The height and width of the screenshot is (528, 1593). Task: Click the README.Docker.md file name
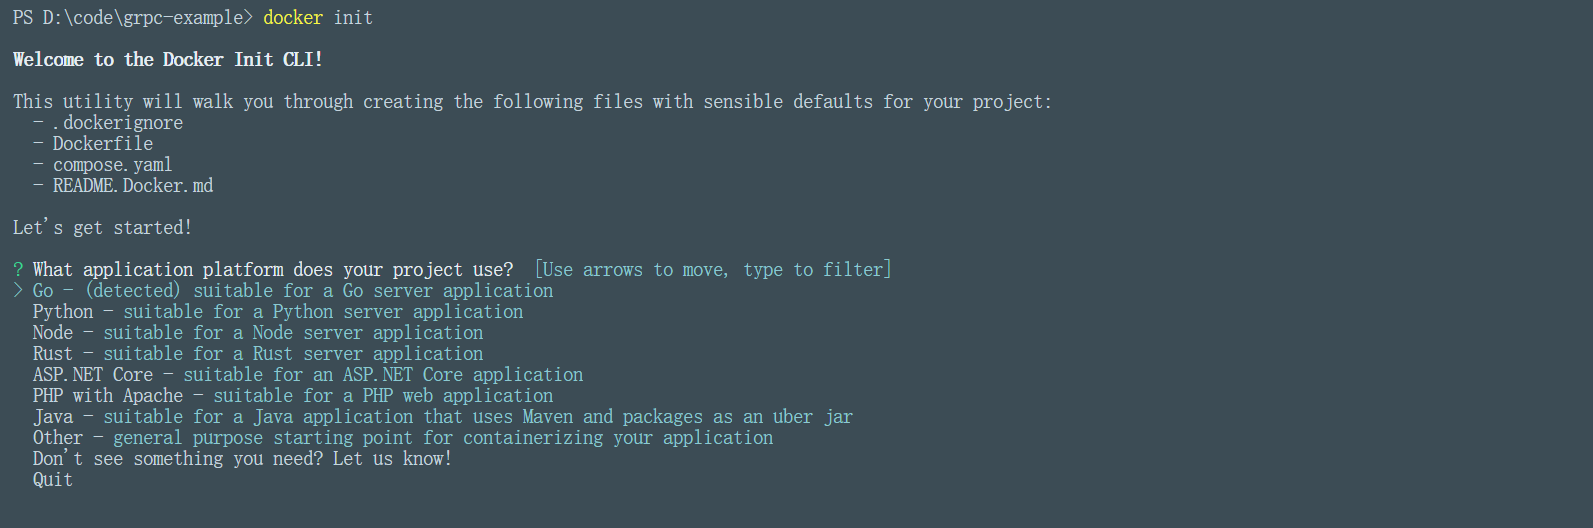(133, 186)
